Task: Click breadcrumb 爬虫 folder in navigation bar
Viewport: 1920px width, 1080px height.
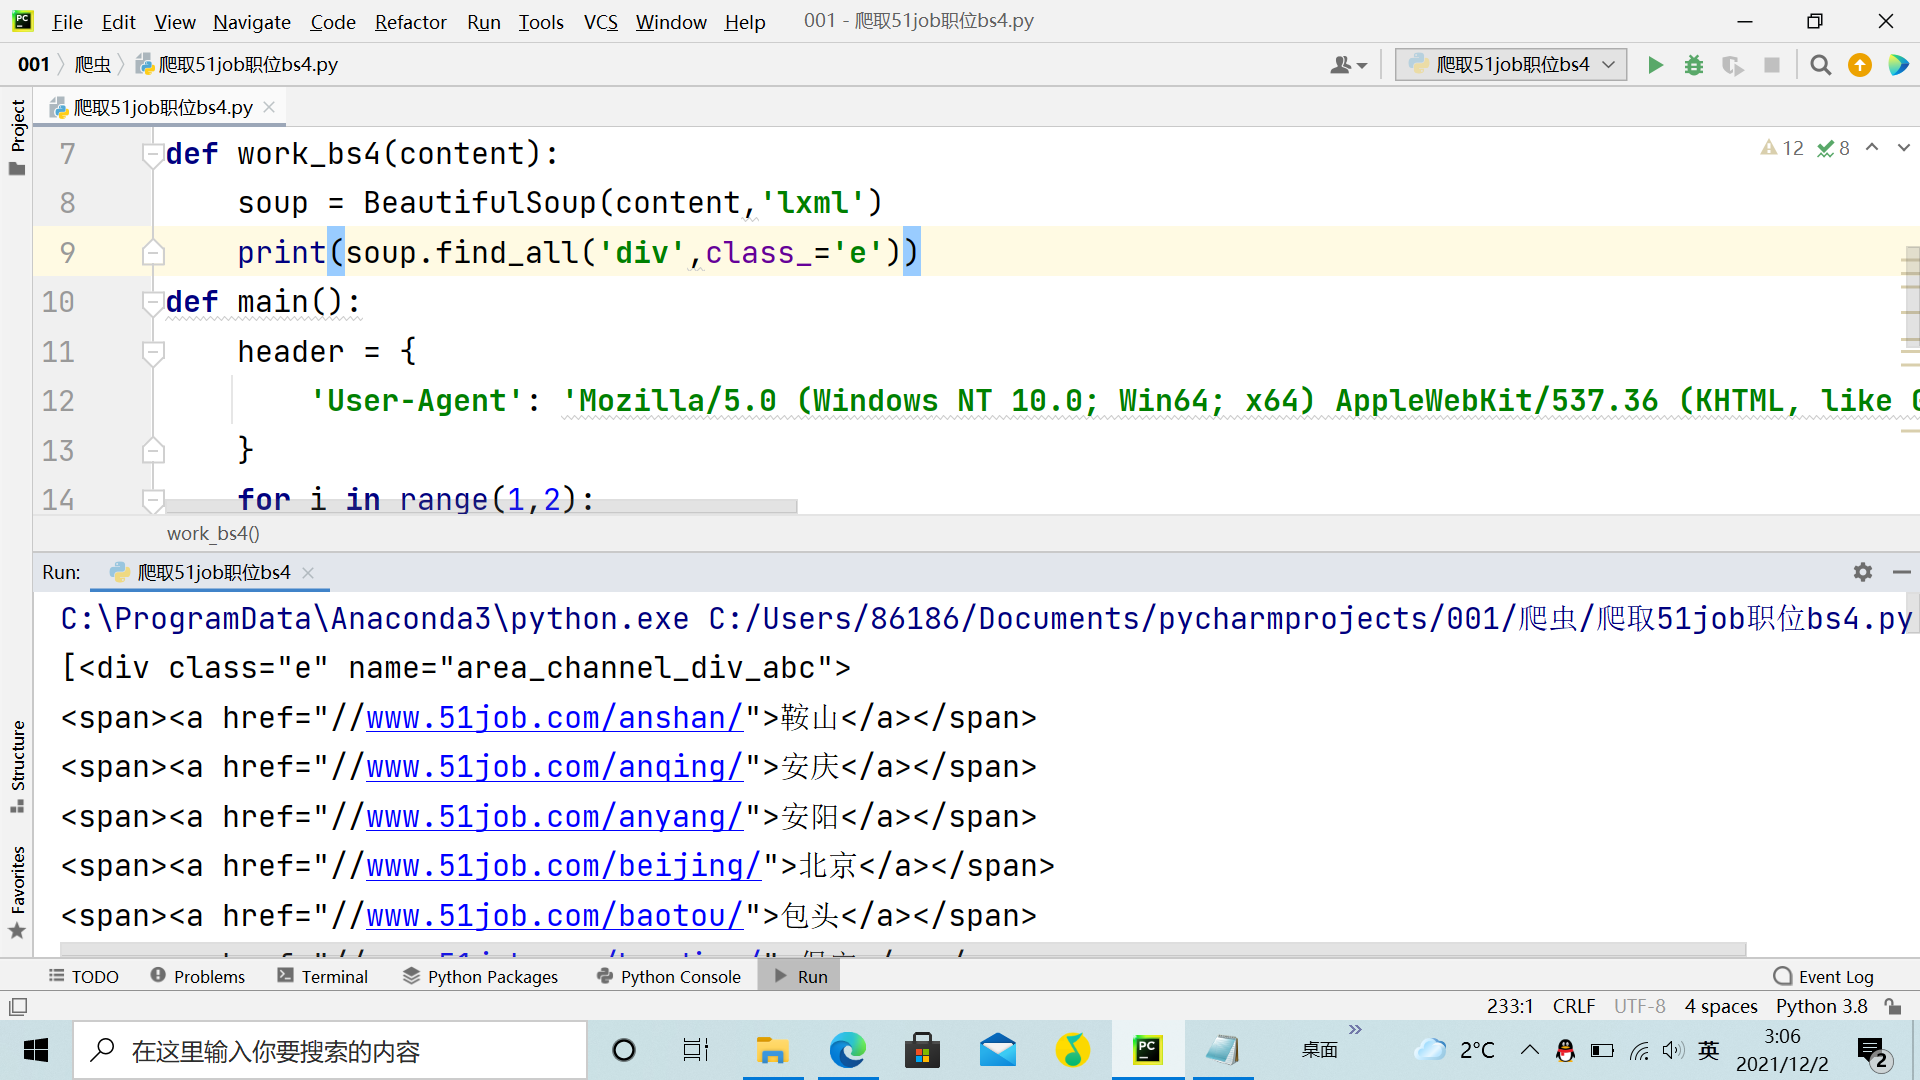Action: pyautogui.click(x=93, y=65)
